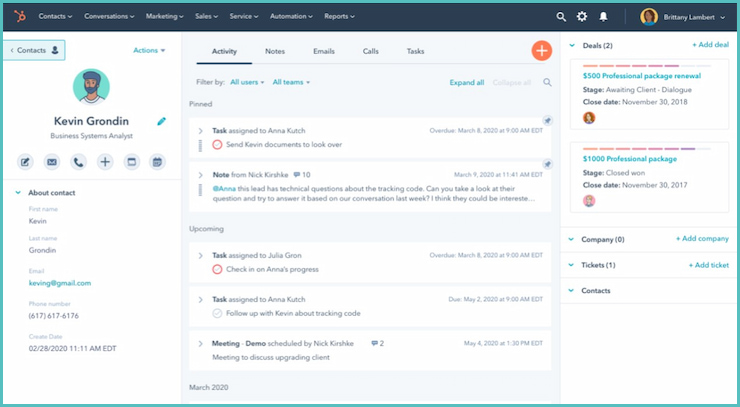Open settings gear icon
This screenshot has width=740, height=407.
(x=582, y=17)
